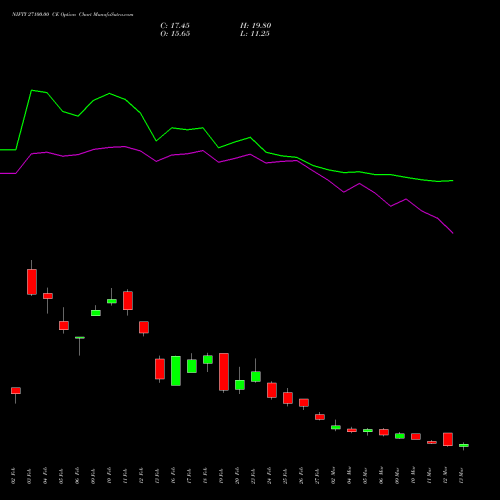Viewport: 500px width, 500px height.
Task: Click the tall red candlestick for 03 Feb
Action: click(32, 282)
